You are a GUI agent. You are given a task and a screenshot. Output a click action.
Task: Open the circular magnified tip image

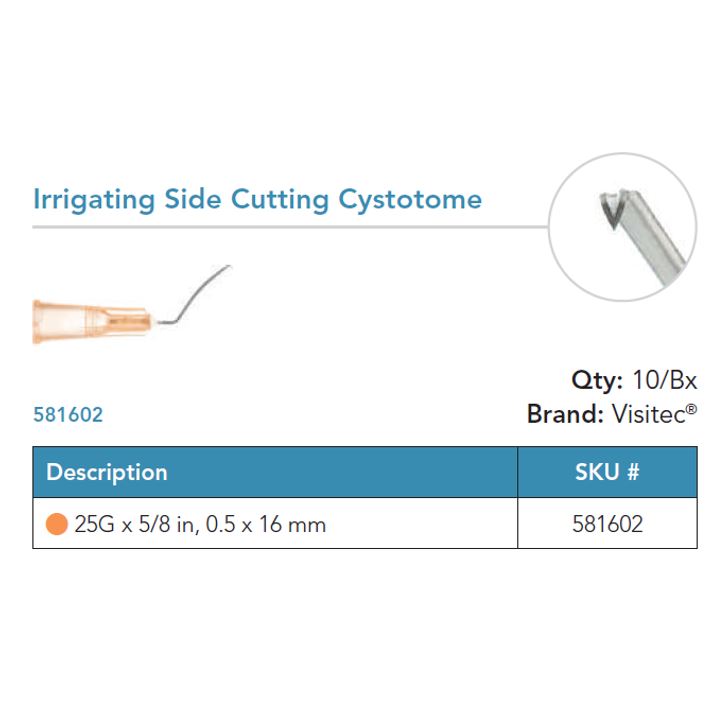pyautogui.click(x=624, y=227)
